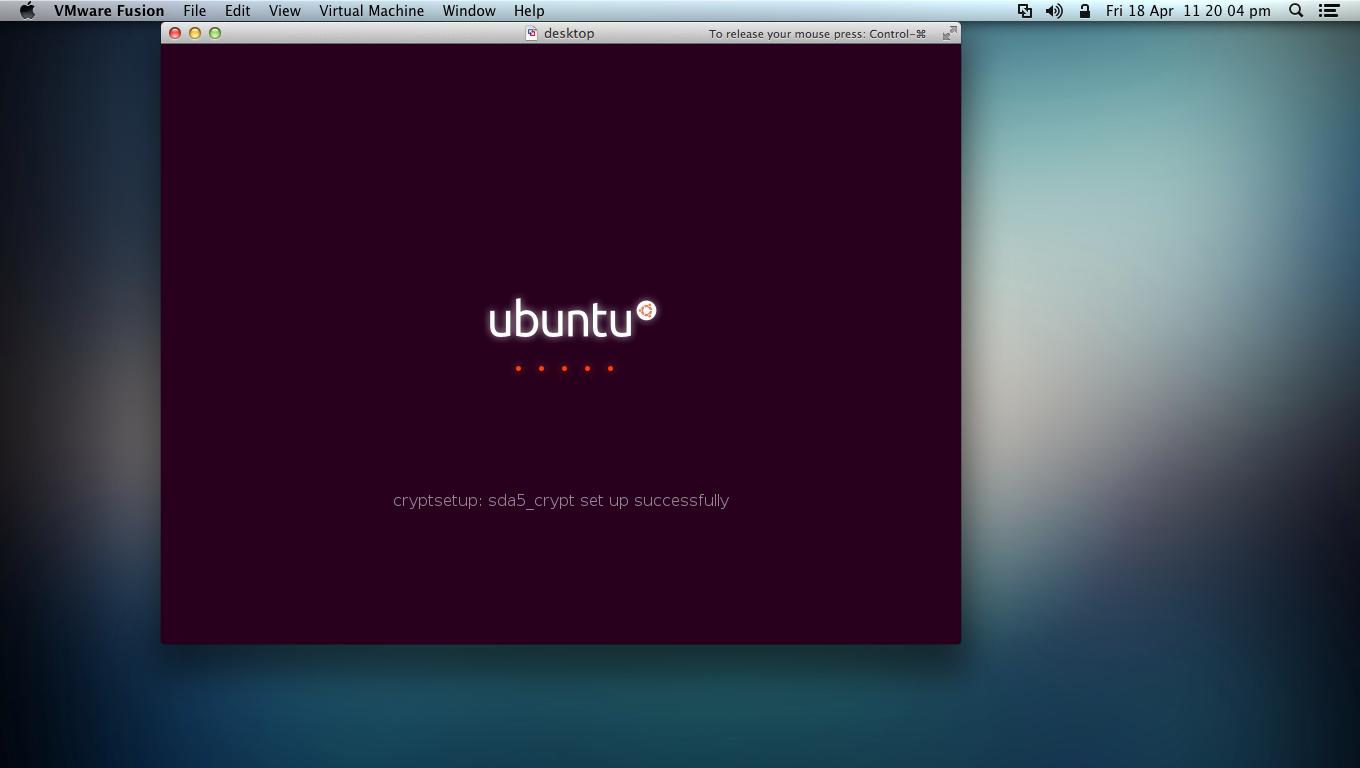Zoom the desktop VM window with green button

pyautogui.click(x=215, y=33)
